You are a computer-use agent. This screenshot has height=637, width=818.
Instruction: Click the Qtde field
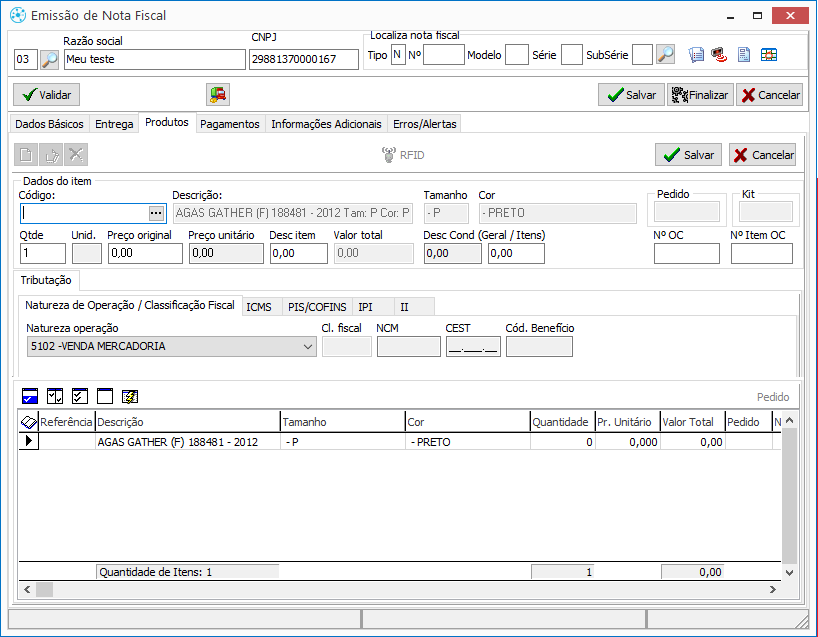(x=43, y=254)
